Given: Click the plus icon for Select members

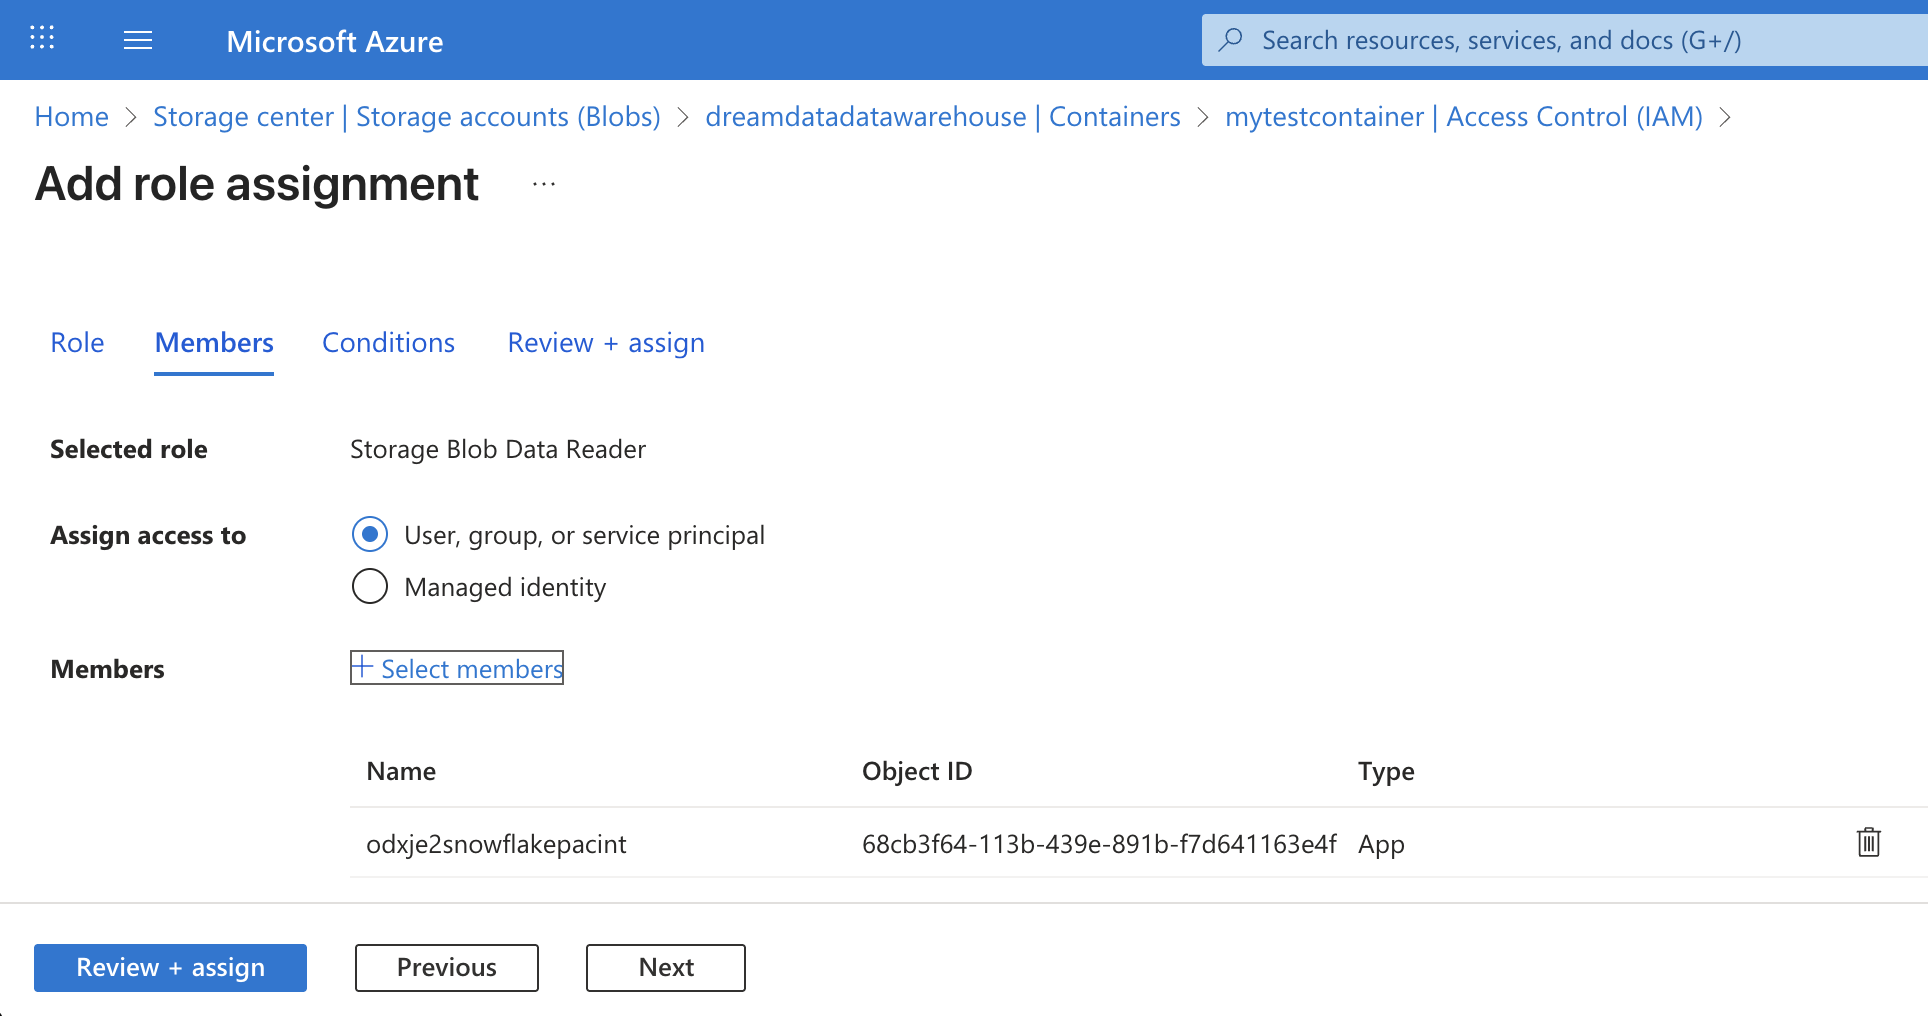Looking at the screenshot, I should [362, 667].
